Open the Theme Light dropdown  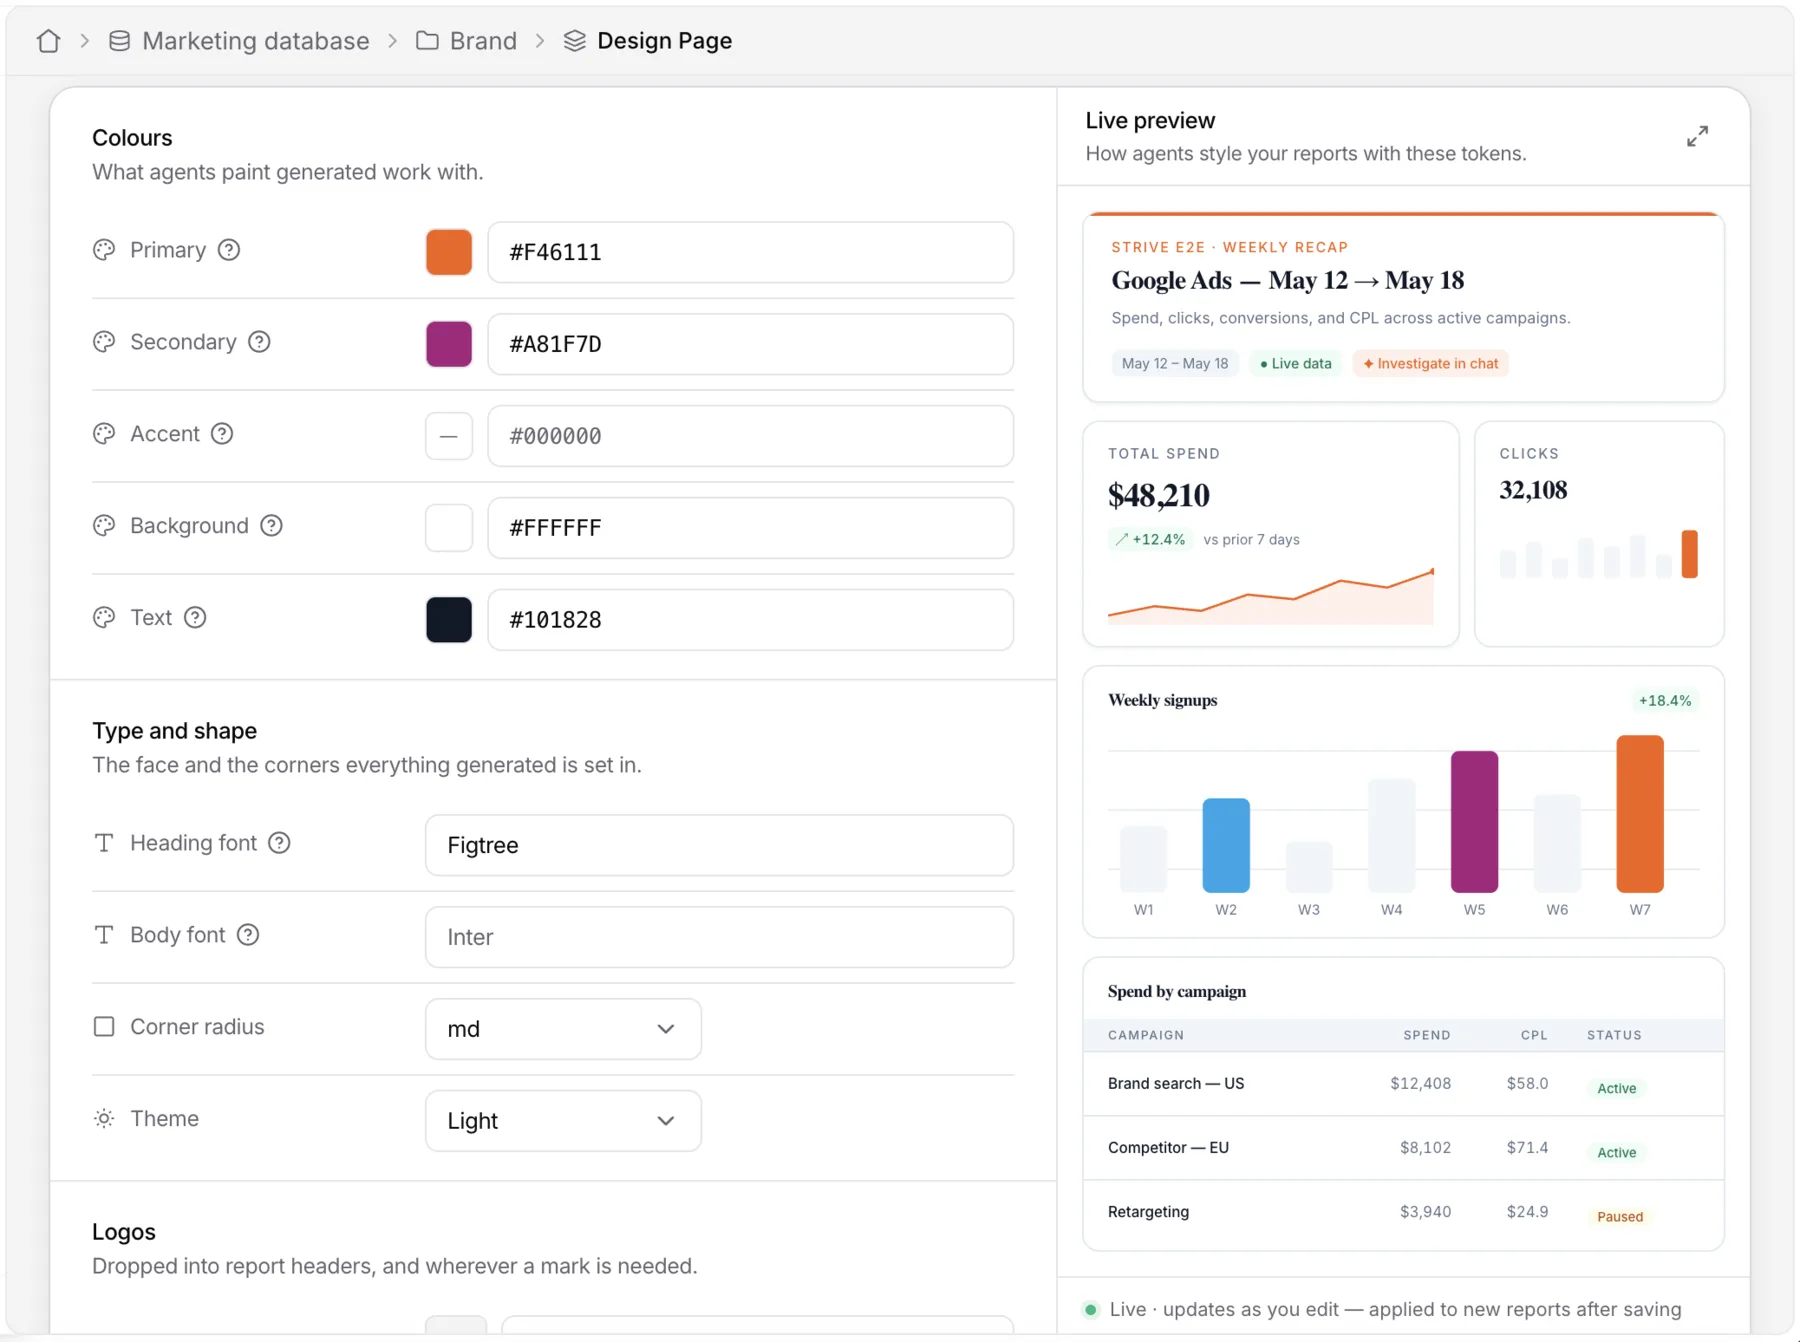click(563, 1121)
